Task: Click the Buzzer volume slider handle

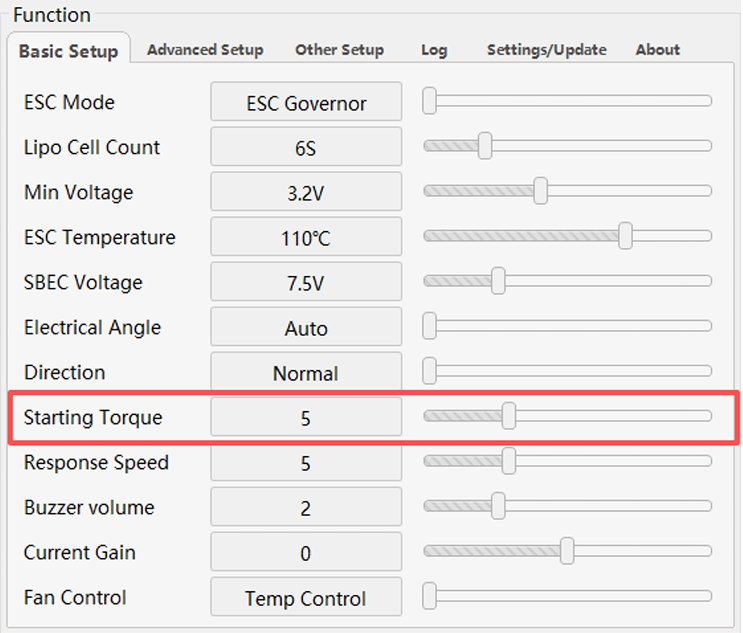Action: coord(498,506)
